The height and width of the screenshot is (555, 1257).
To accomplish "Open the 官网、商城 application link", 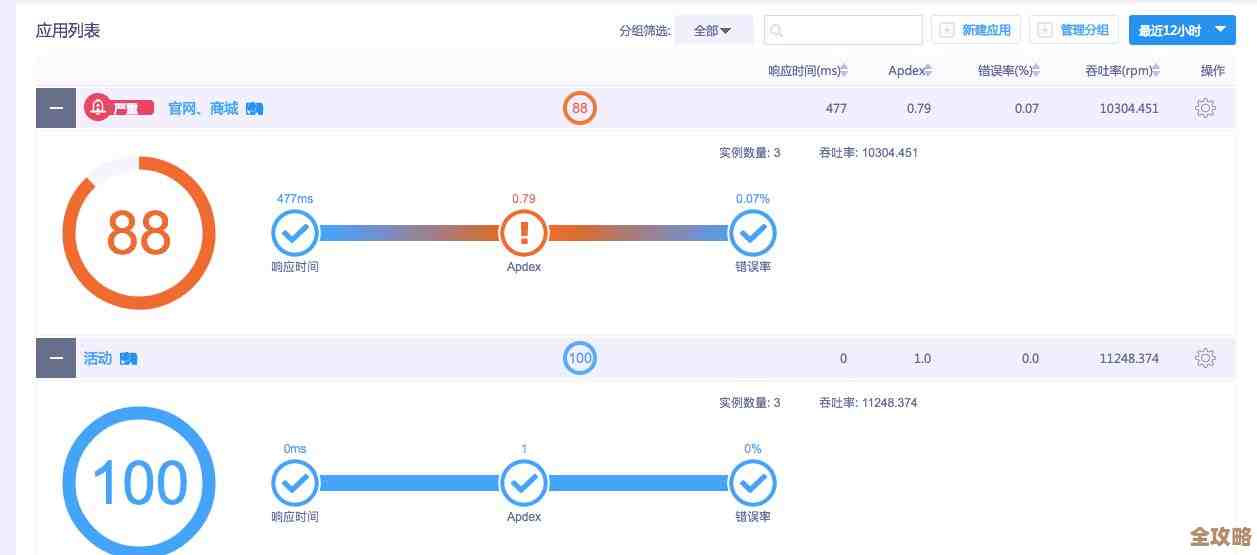I will (x=203, y=108).
